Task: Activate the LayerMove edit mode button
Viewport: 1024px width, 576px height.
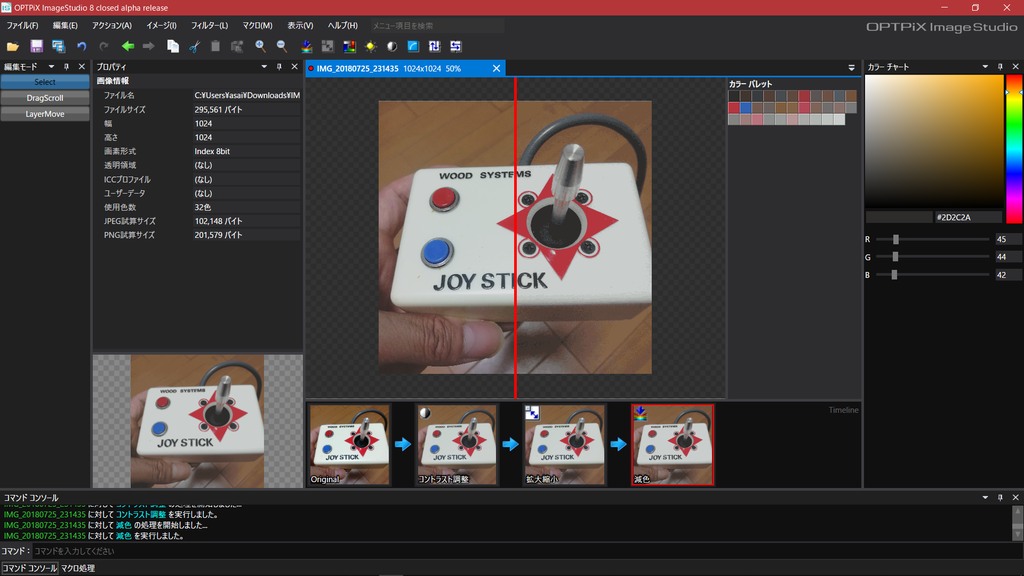Action: pos(45,114)
